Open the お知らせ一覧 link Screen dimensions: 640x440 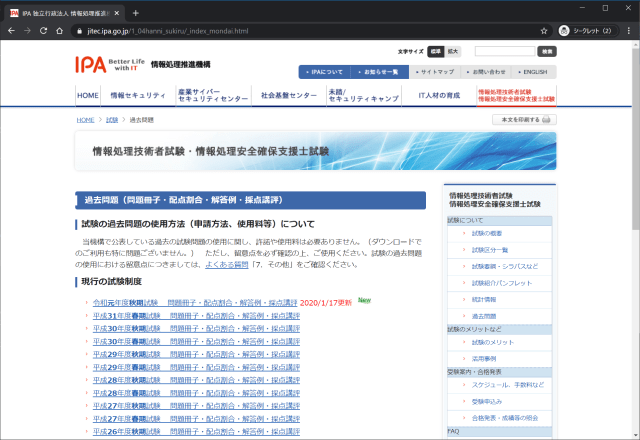380,72
